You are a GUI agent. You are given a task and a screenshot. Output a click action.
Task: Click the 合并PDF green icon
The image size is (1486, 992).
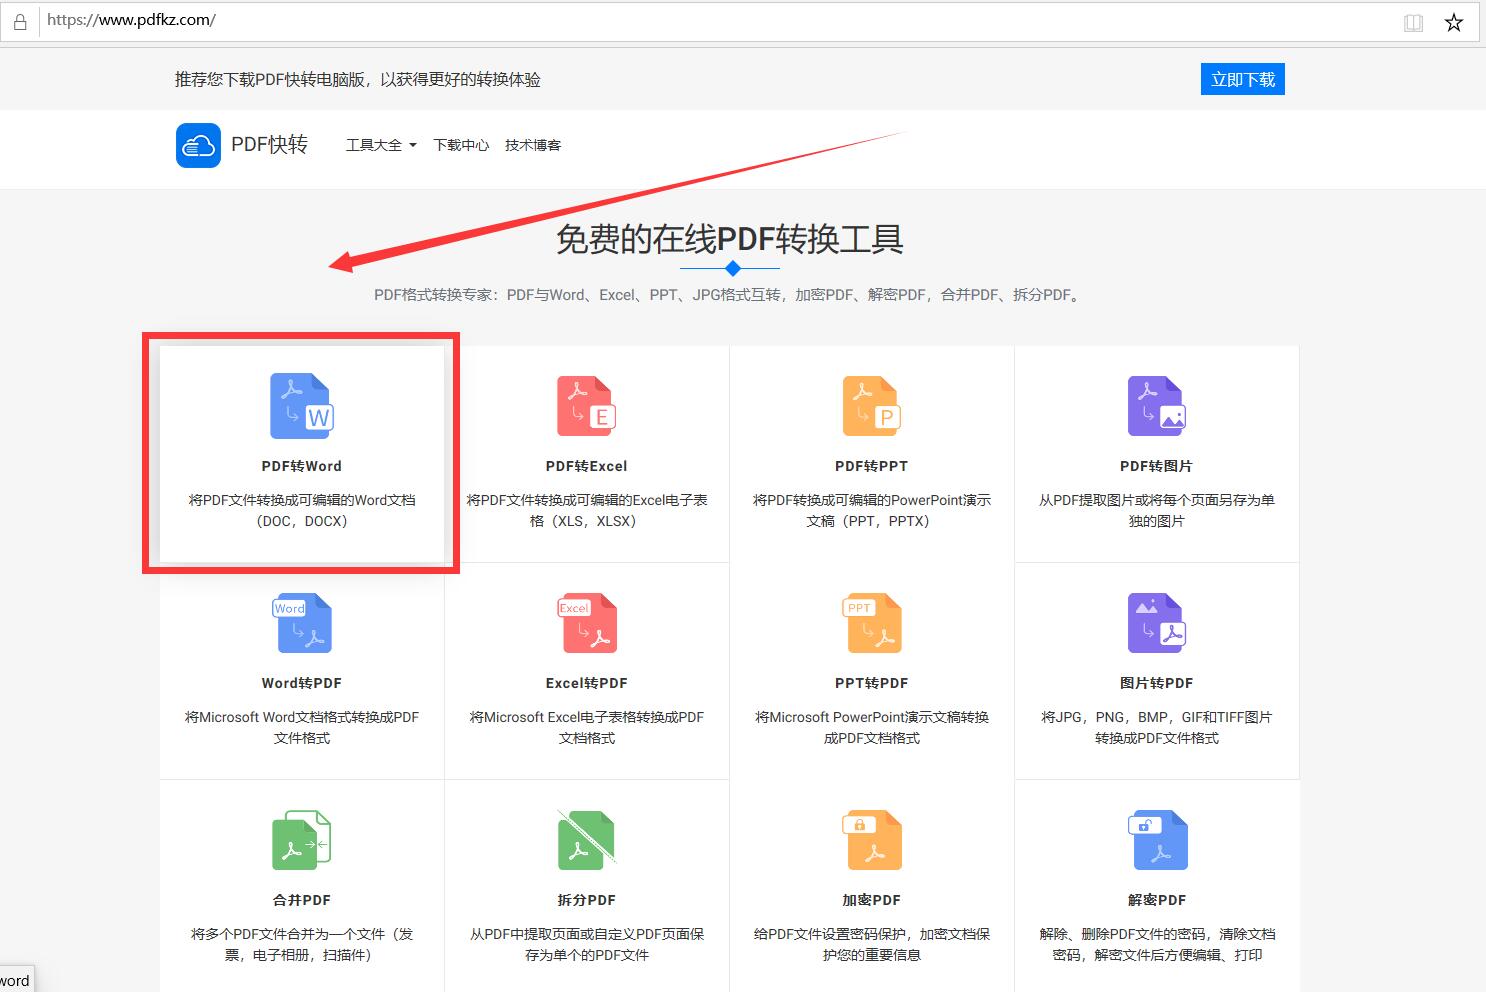300,840
